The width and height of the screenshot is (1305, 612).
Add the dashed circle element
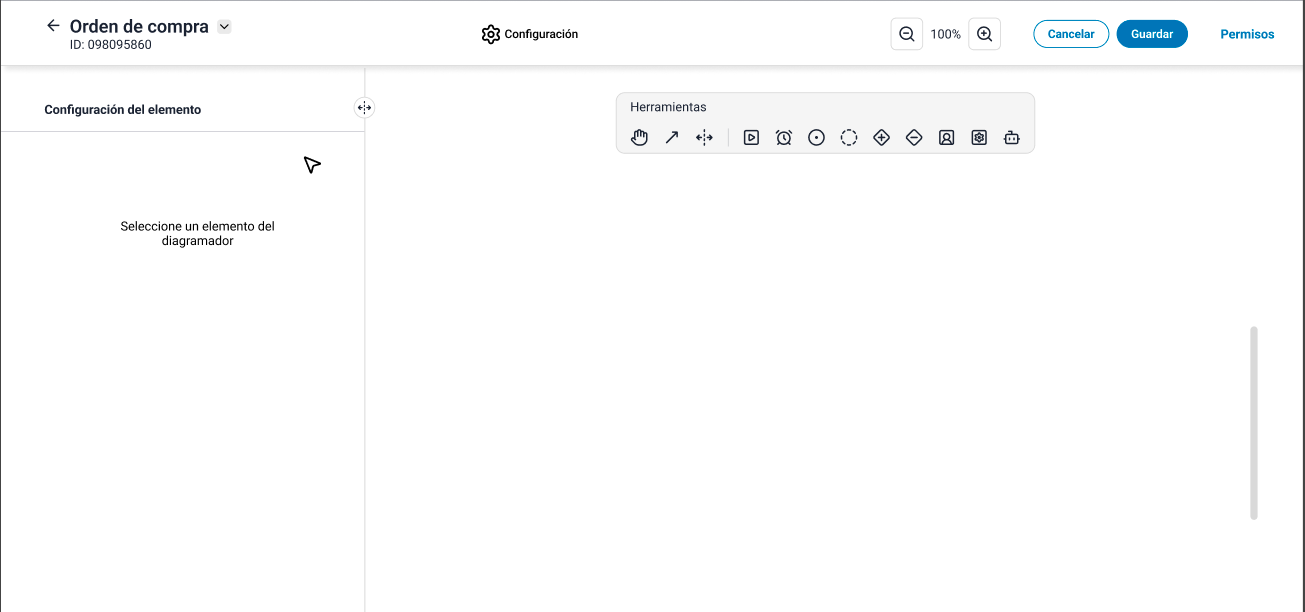click(849, 138)
